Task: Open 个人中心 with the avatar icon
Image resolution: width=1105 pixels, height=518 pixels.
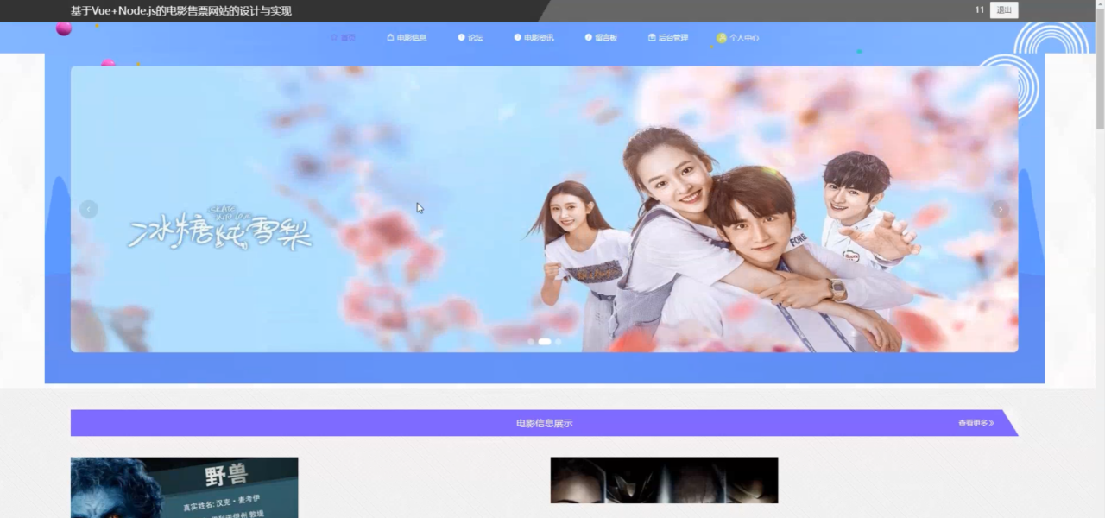Action: click(738, 38)
